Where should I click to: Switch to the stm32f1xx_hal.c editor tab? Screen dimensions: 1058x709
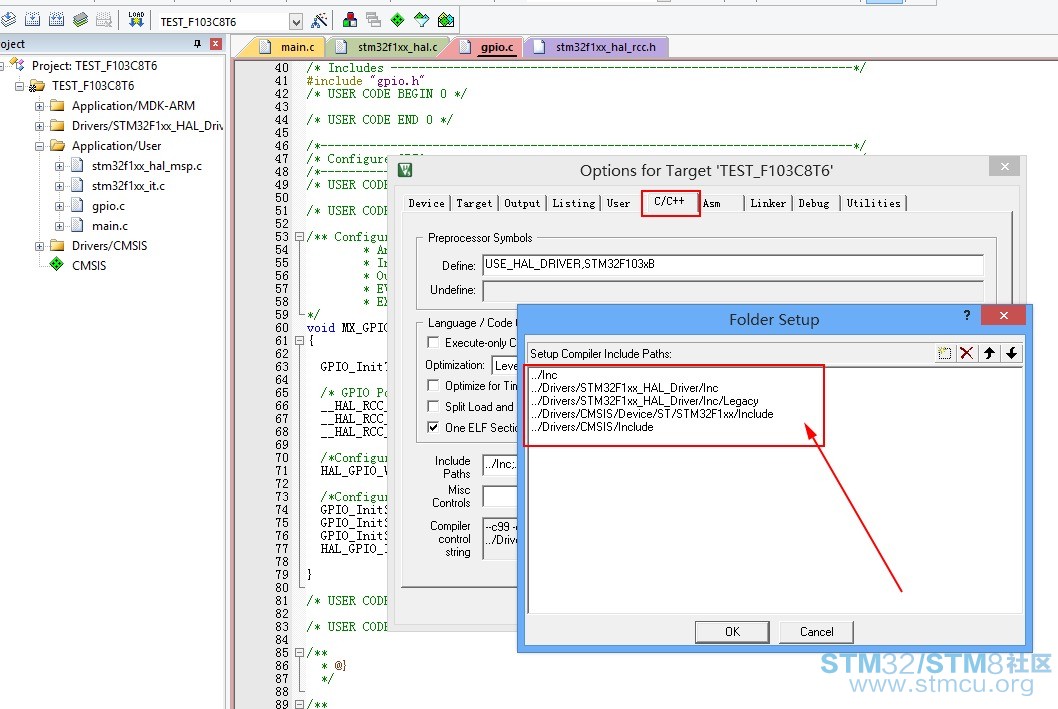[389, 47]
